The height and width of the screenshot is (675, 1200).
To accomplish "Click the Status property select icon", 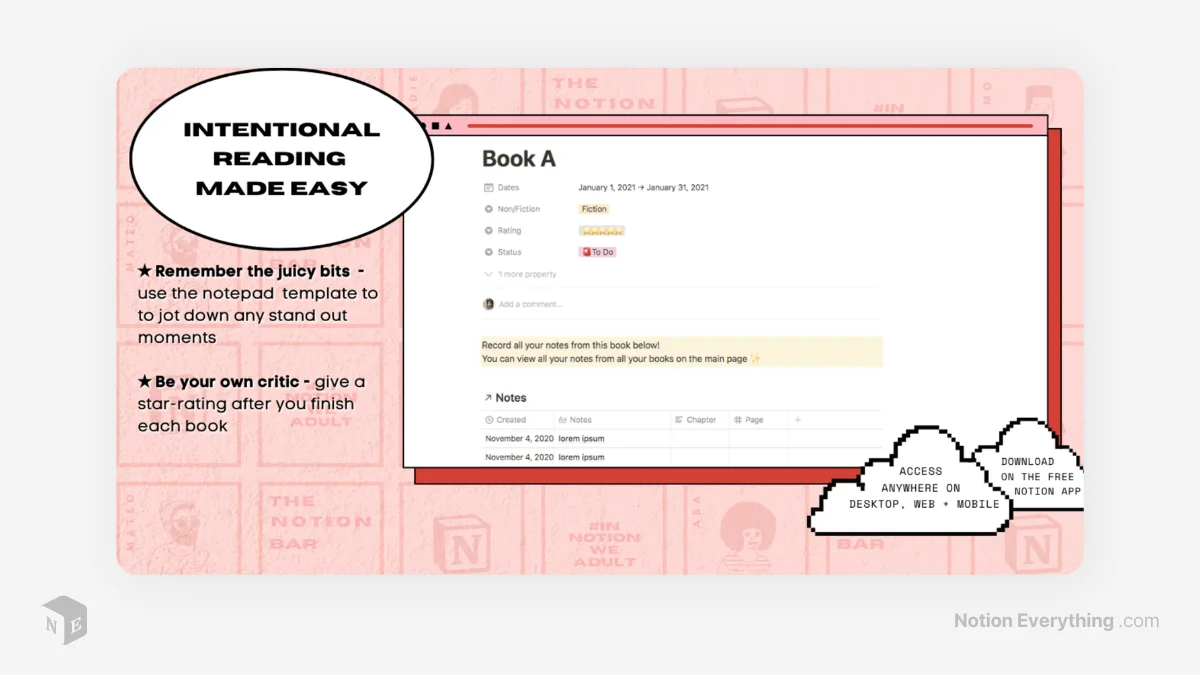I will [489, 251].
